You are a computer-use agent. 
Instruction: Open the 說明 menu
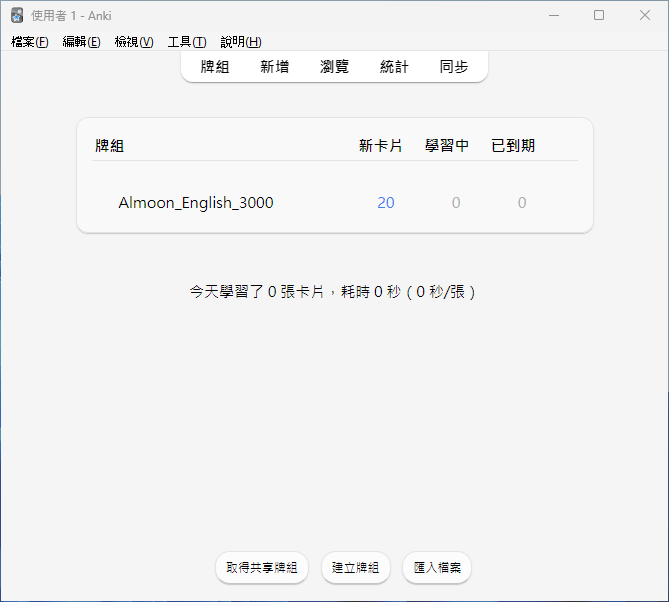coord(240,42)
